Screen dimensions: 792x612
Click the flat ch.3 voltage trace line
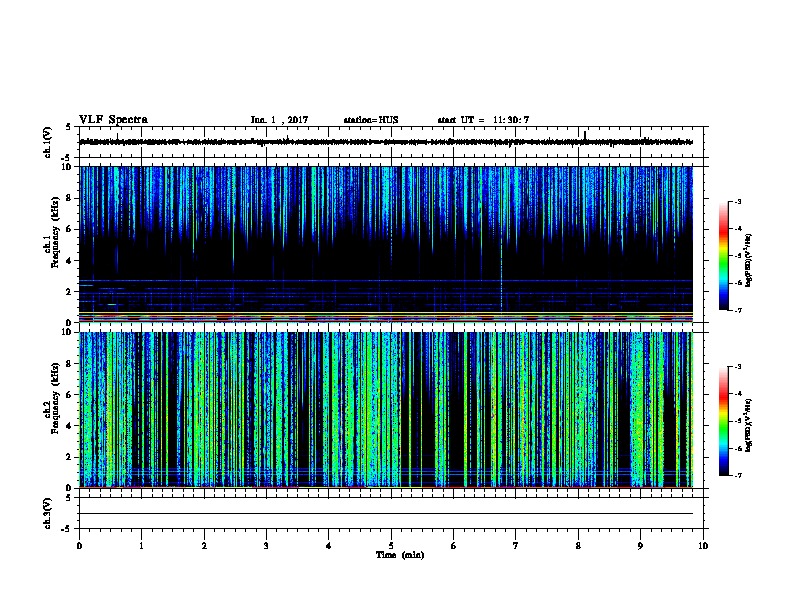[x=386, y=514]
